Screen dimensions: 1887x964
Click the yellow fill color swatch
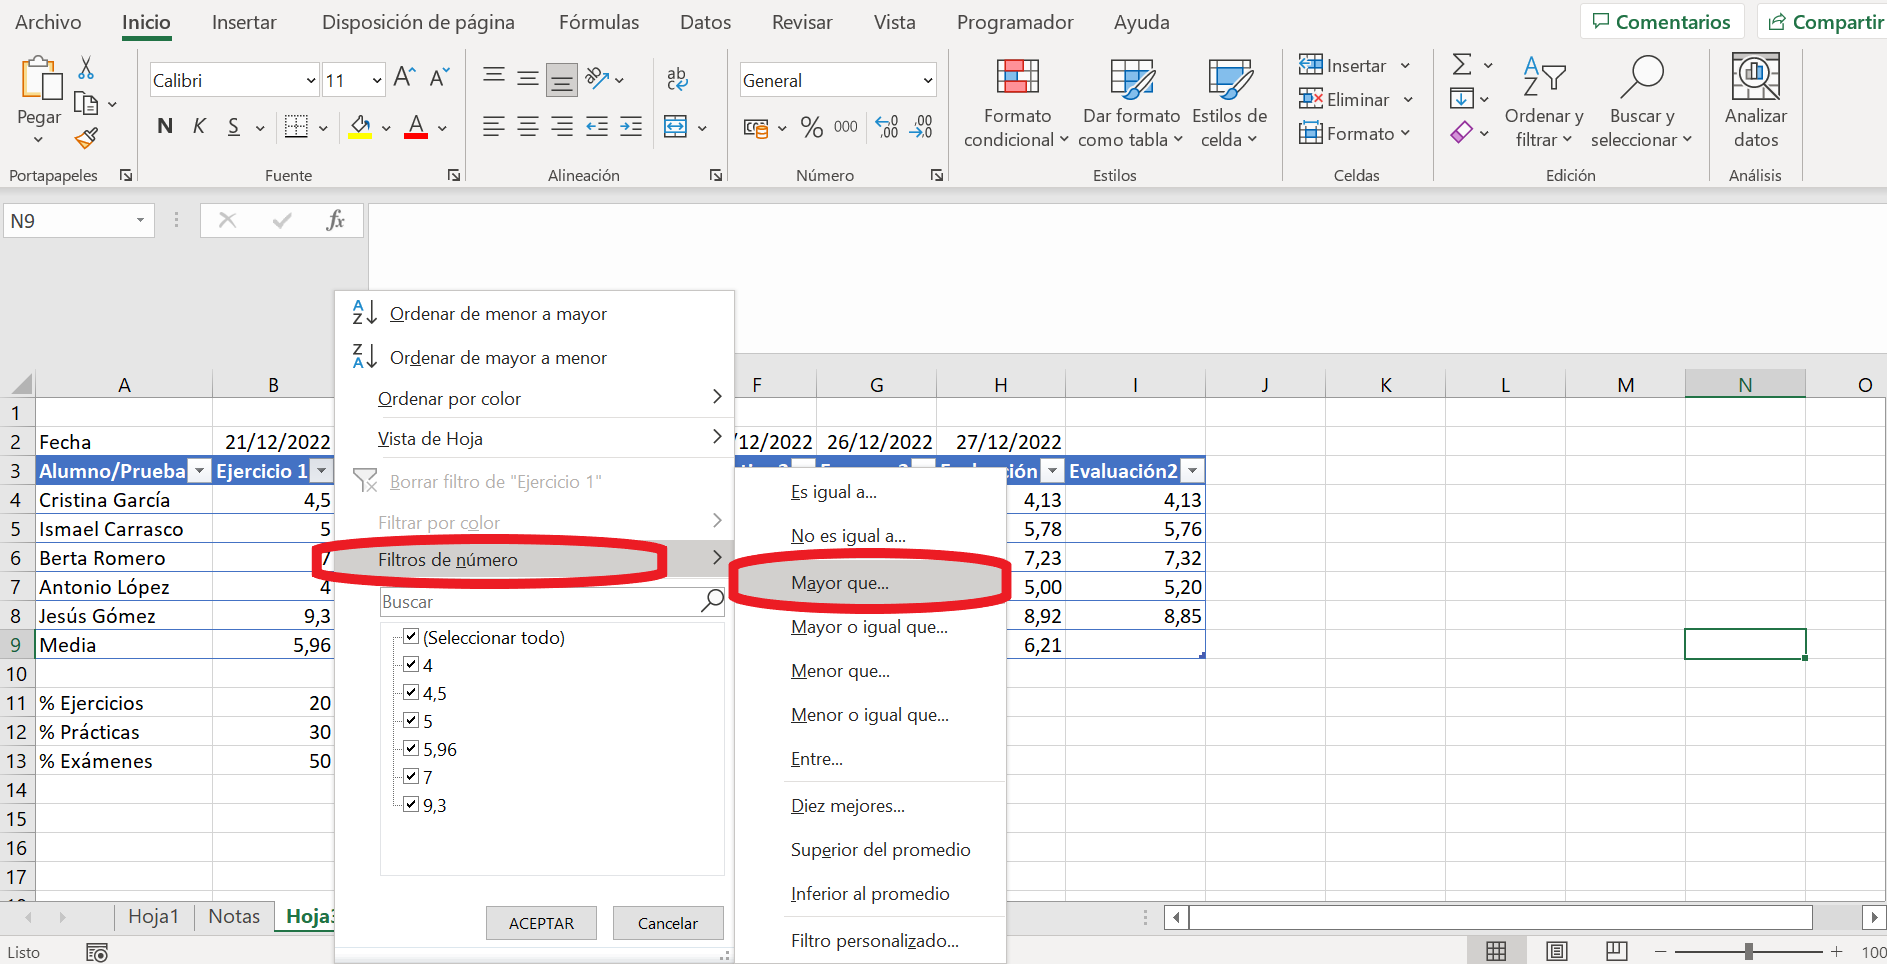pos(360,127)
